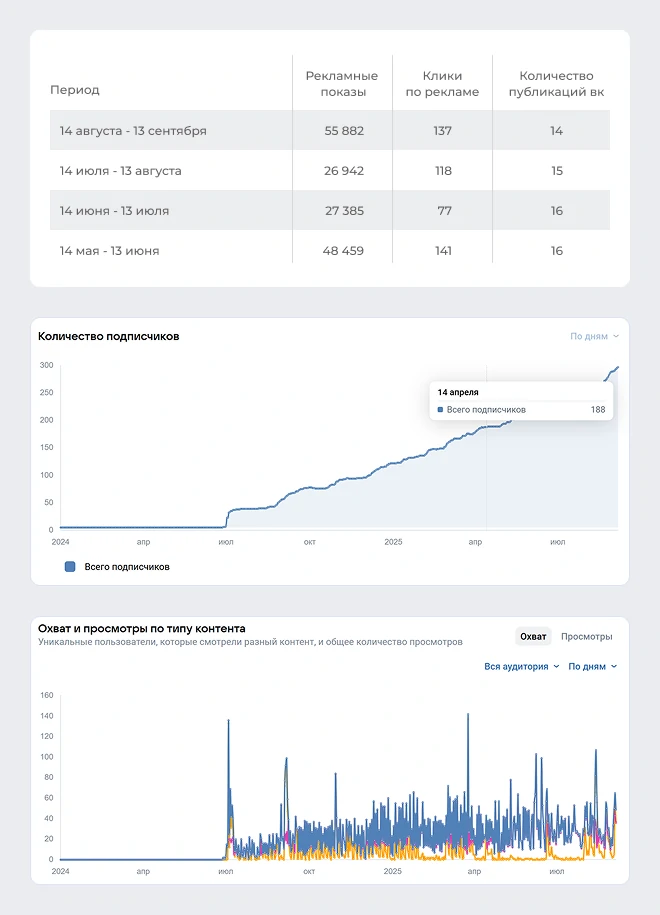Click the "Период" column header
Screen dimensions: 660x915
pyautogui.click(x=75, y=90)
